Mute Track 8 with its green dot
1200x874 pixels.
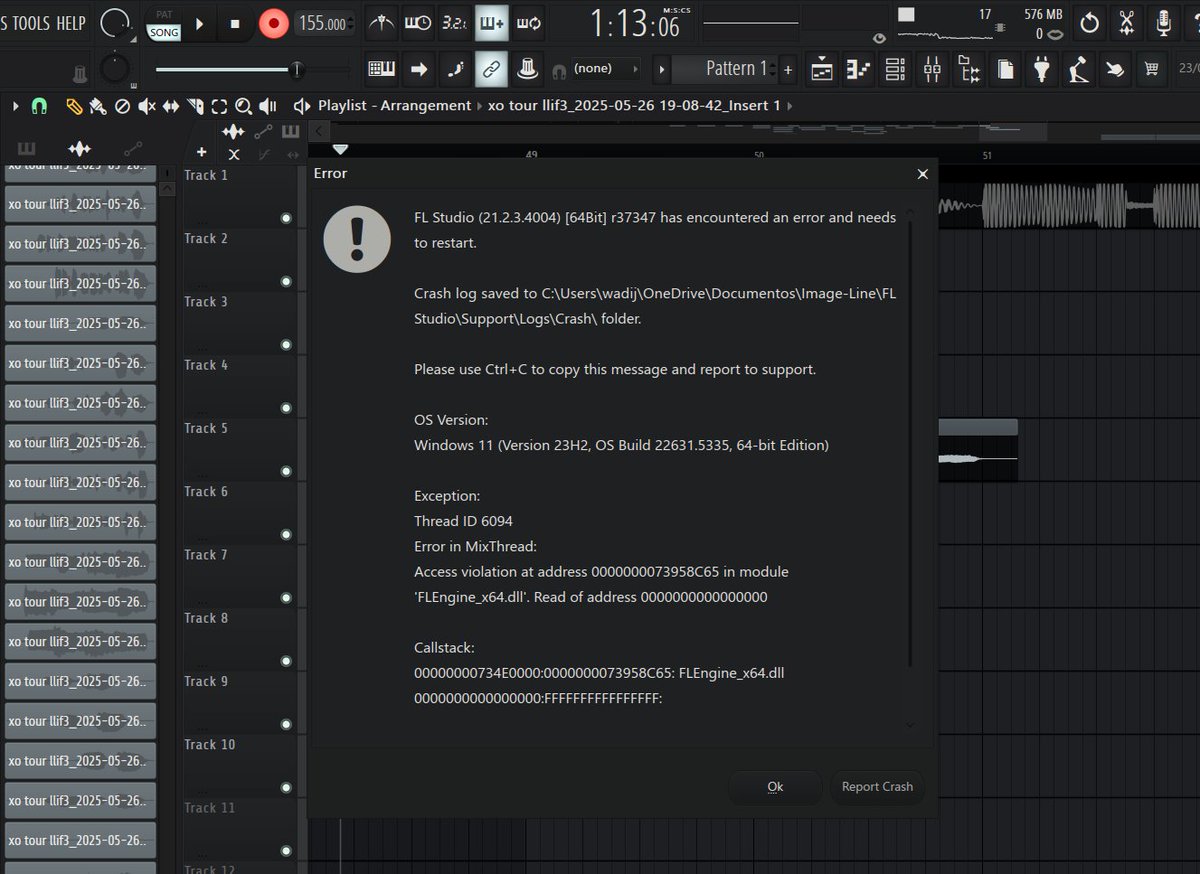(x=286, y=661)
